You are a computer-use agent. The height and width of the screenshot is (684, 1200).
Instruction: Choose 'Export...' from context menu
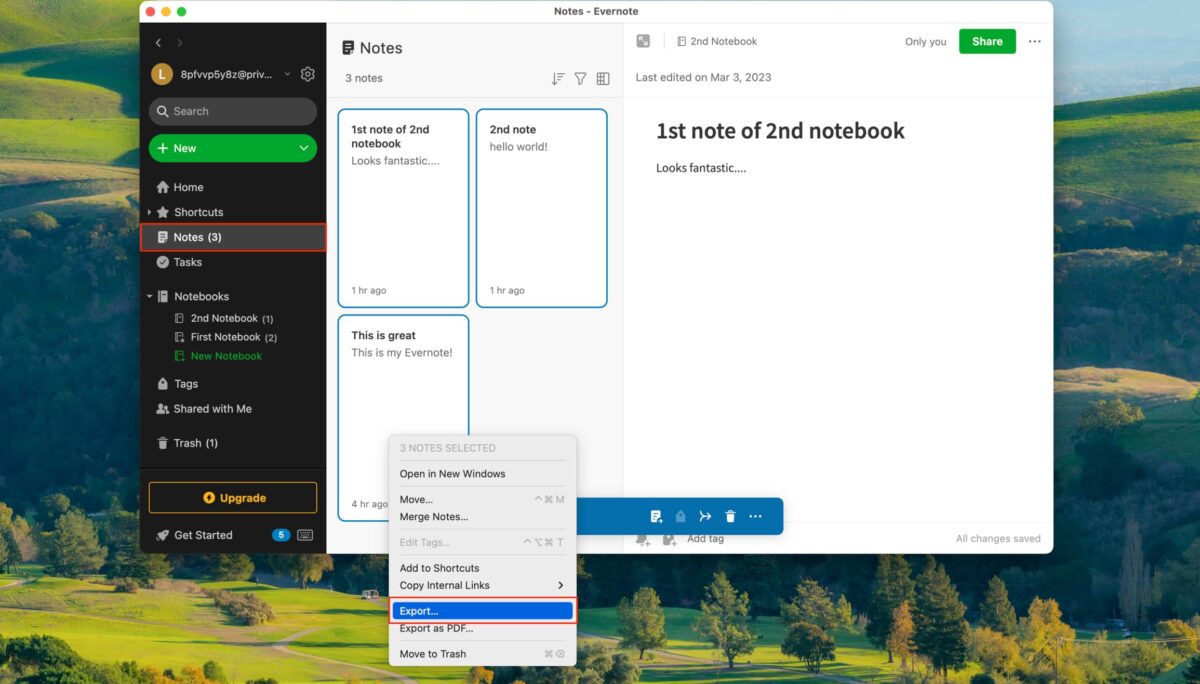(x=481, y=610)
